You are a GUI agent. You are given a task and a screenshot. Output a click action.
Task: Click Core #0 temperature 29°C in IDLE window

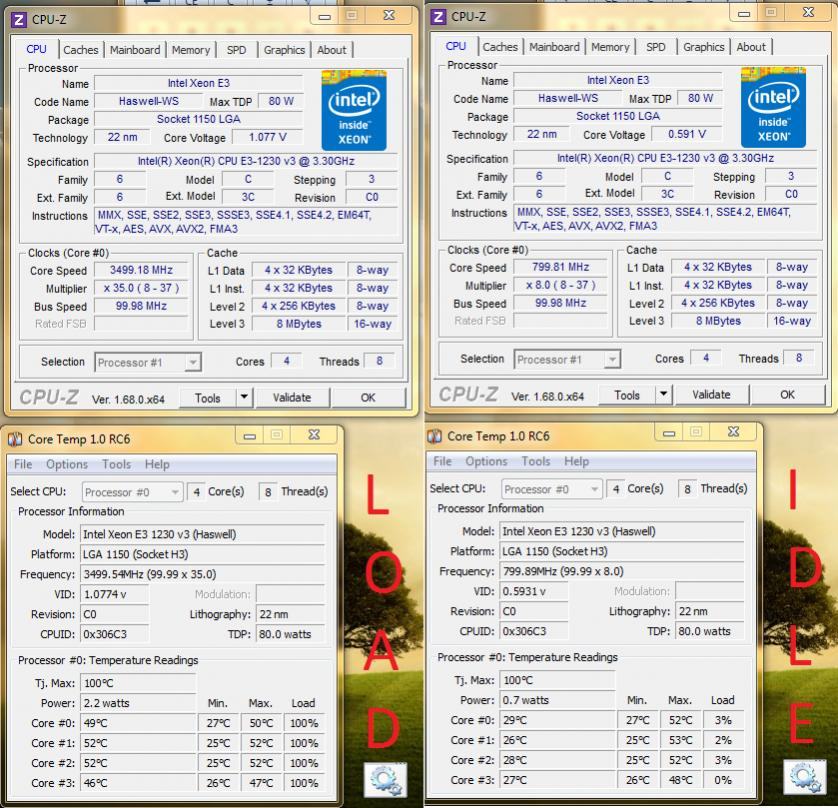point(557,720)
